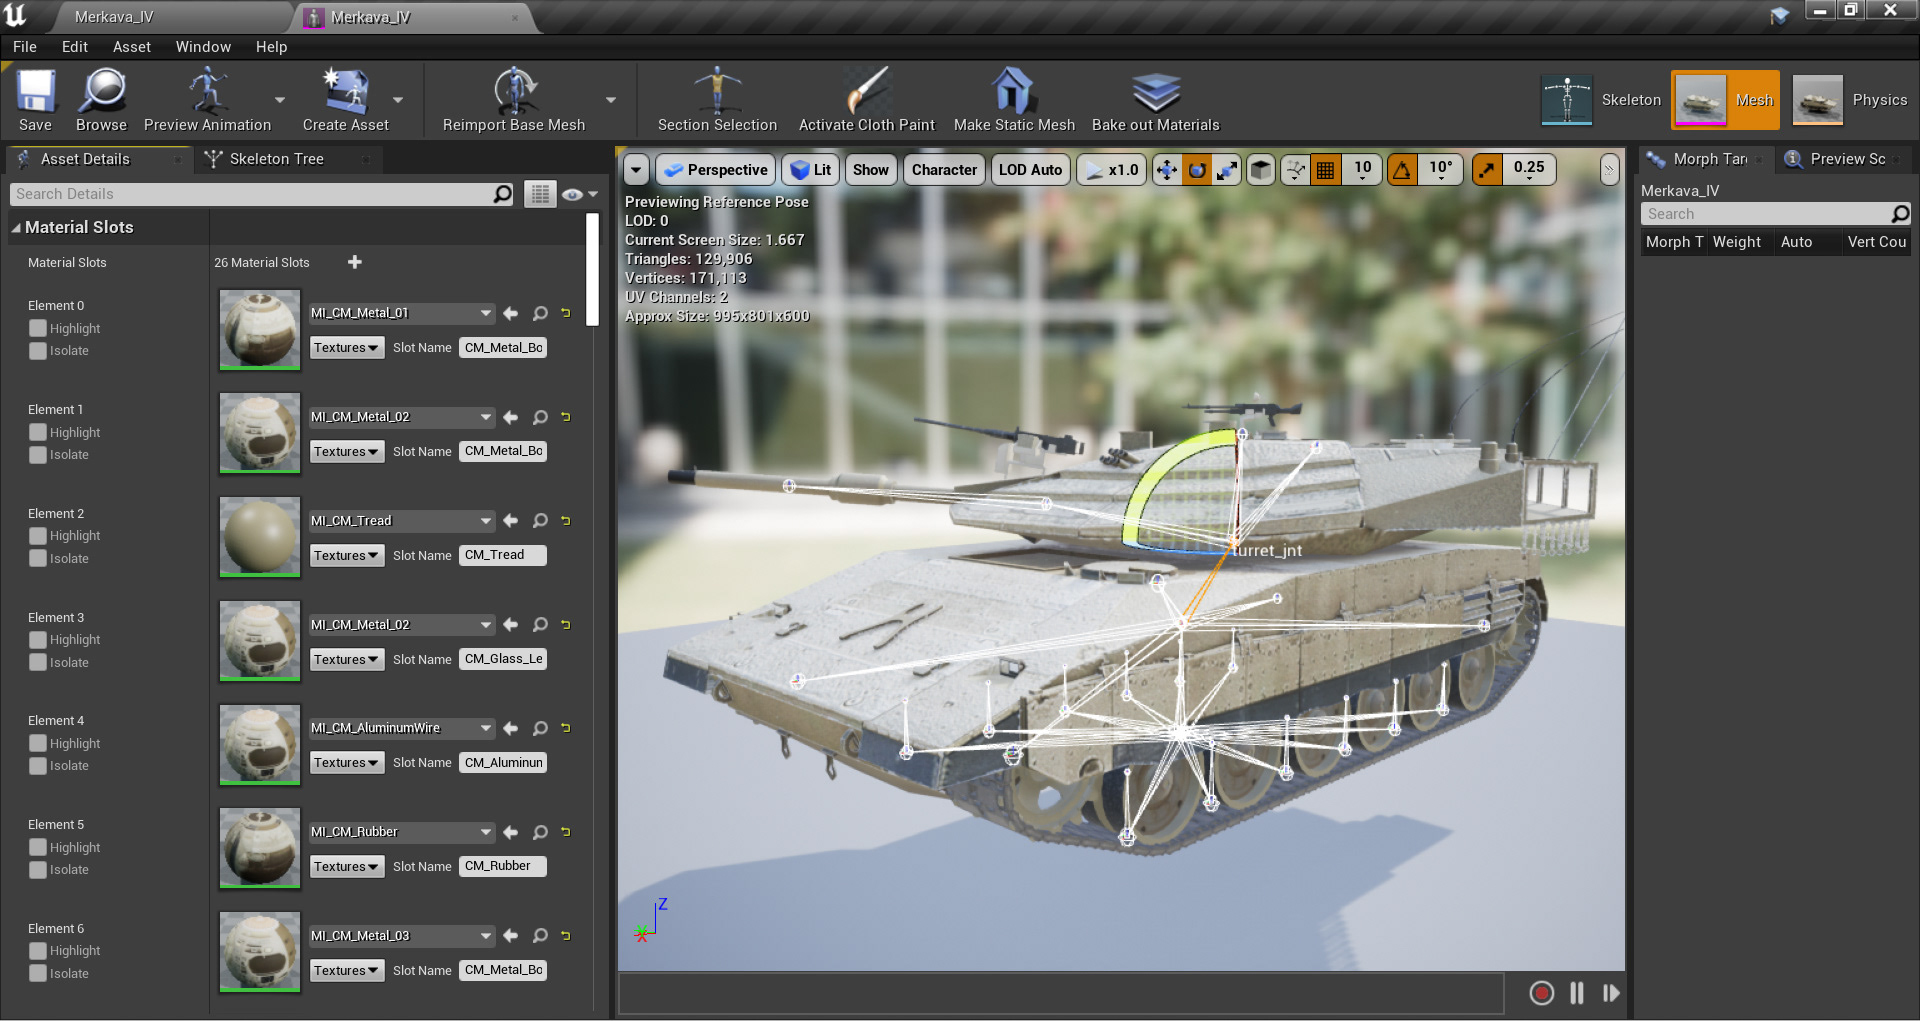The image size is (1920, 1021).
Task: Open the File menu
Action: [25, 47]
